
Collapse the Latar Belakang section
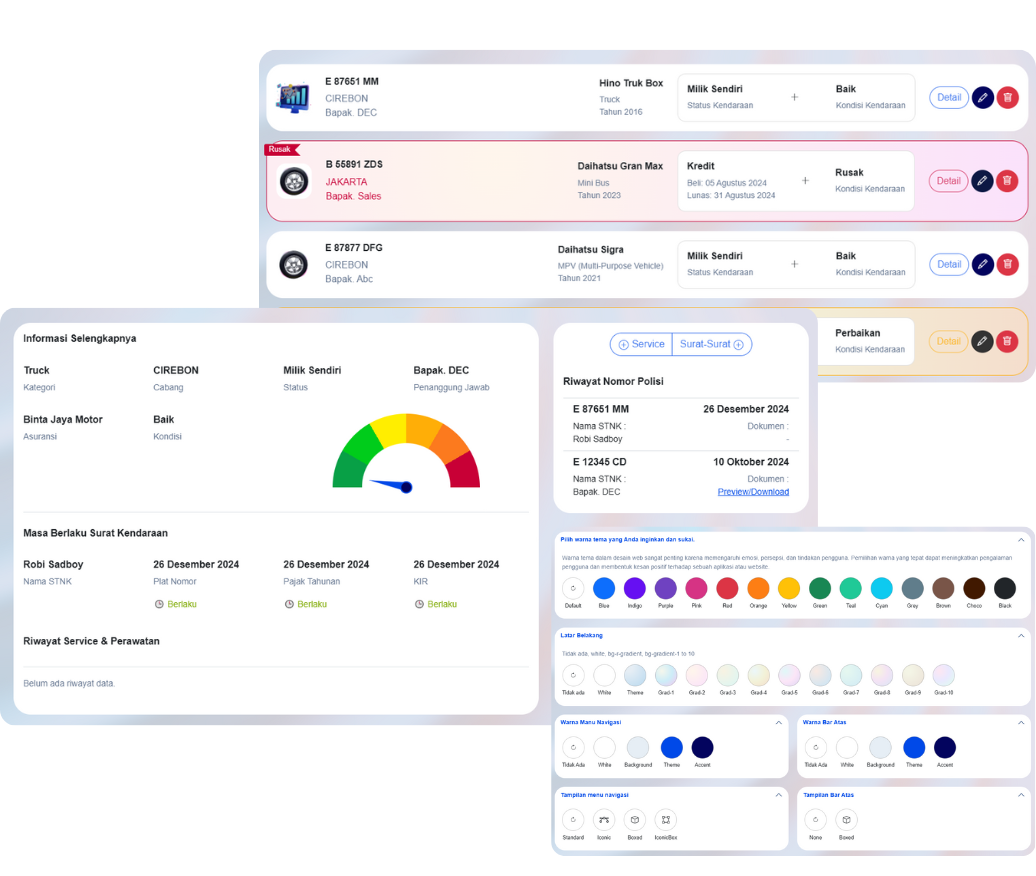[x=1021, y=635]
